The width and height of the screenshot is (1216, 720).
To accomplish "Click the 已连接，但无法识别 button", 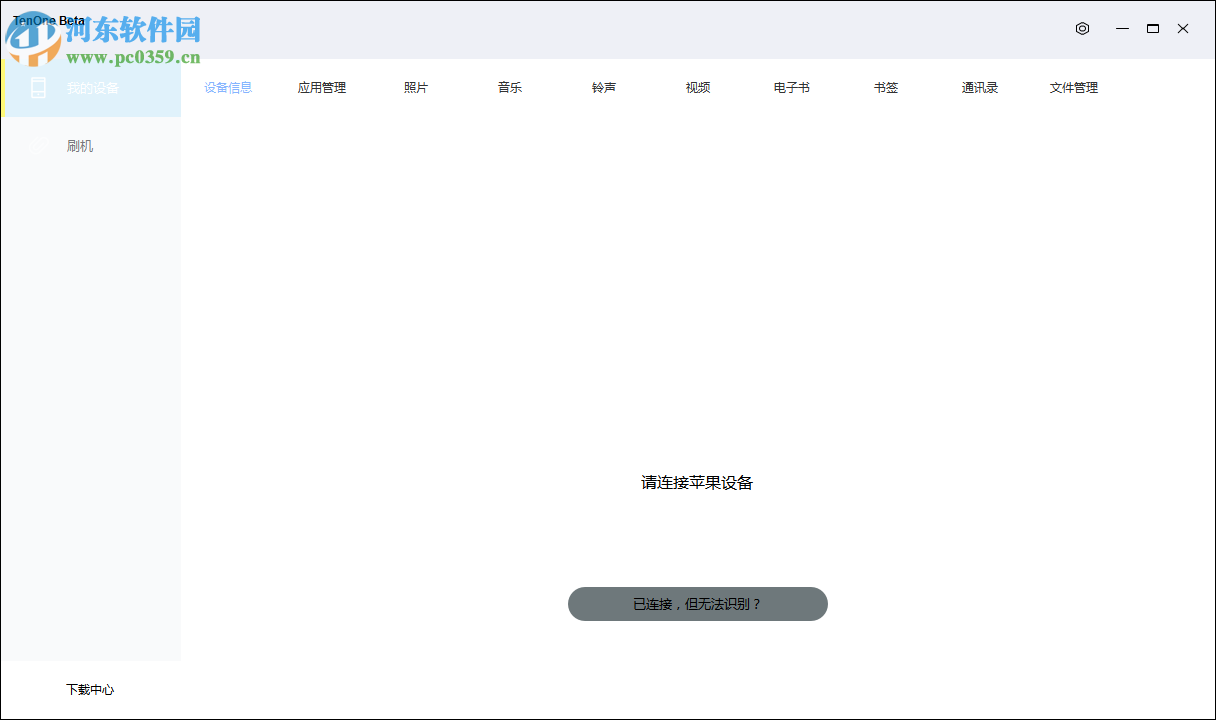I will point(697,604).
